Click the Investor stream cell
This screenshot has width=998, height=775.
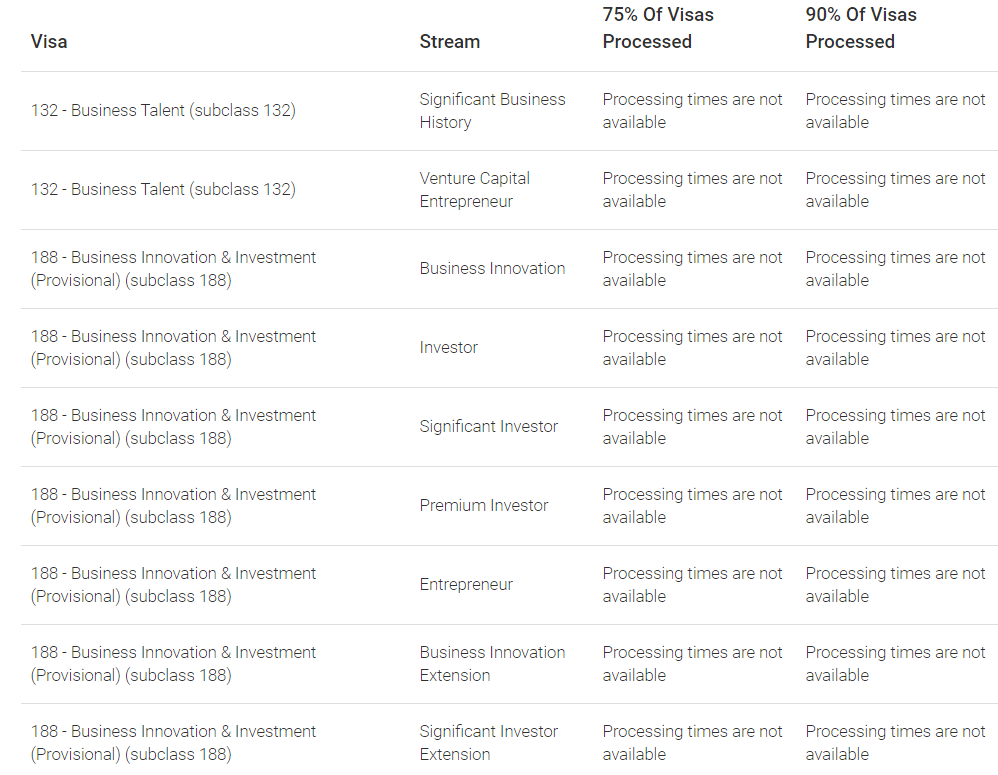click(x=448, y=347)
